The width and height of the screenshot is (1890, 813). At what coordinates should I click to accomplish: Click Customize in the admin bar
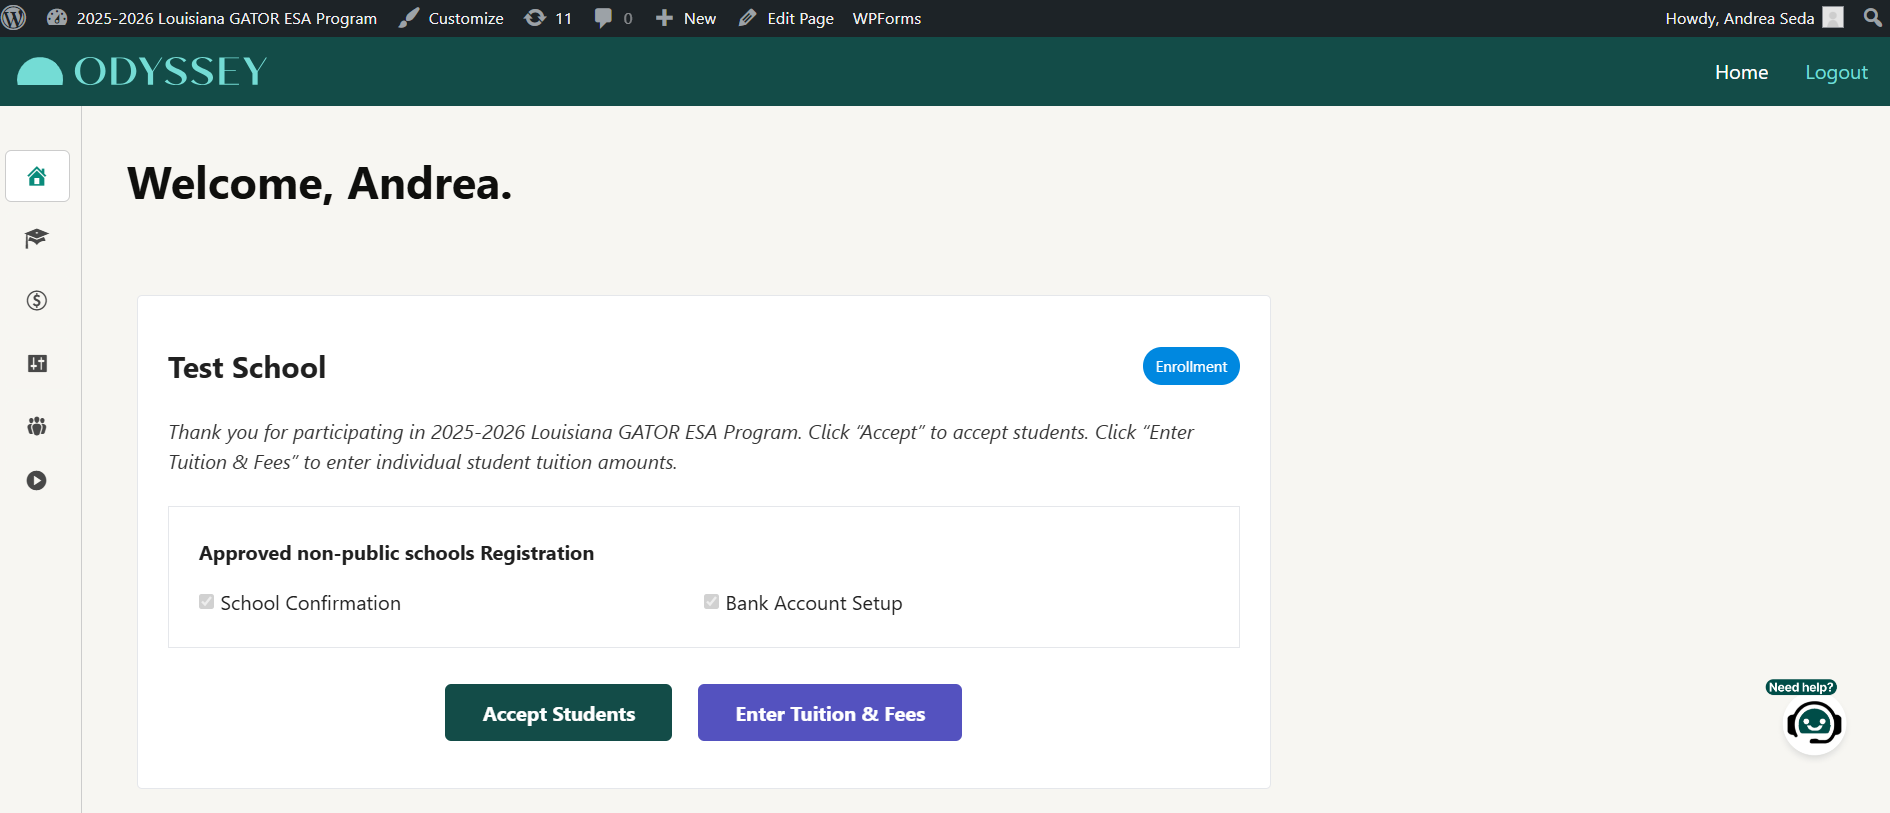tap(452, 18)
